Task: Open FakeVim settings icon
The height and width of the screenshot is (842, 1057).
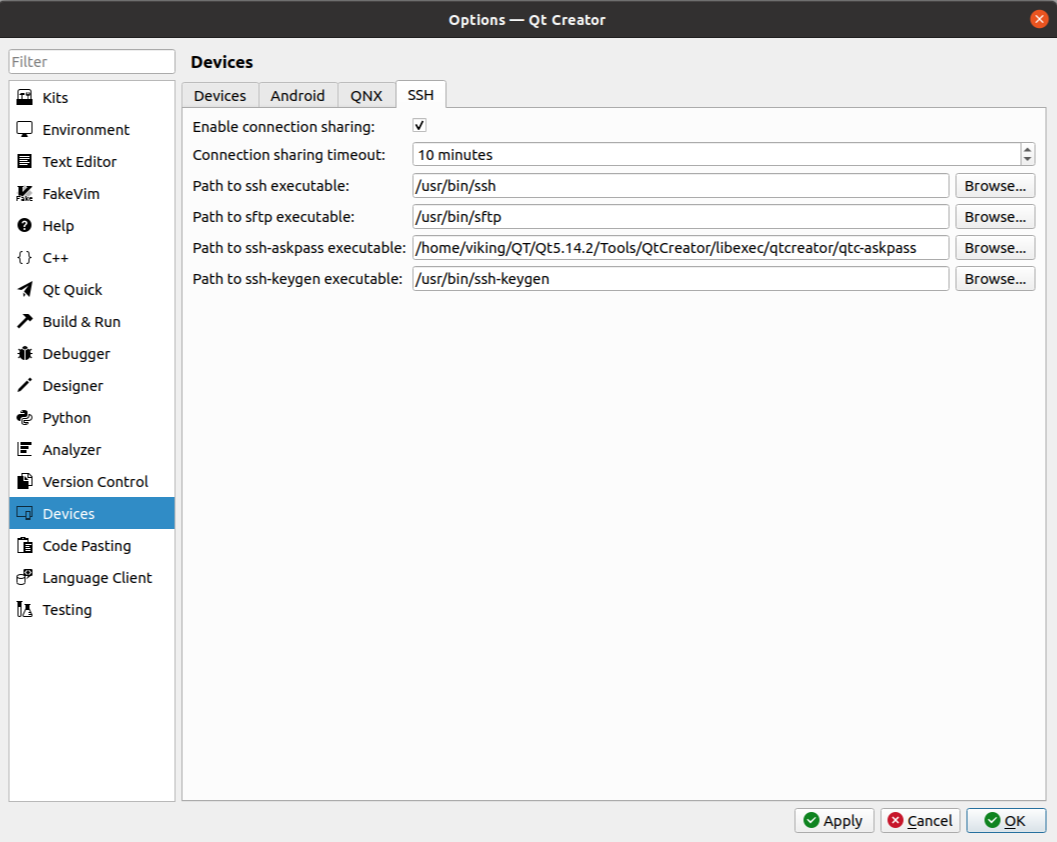Action: (x=24, y=193)
